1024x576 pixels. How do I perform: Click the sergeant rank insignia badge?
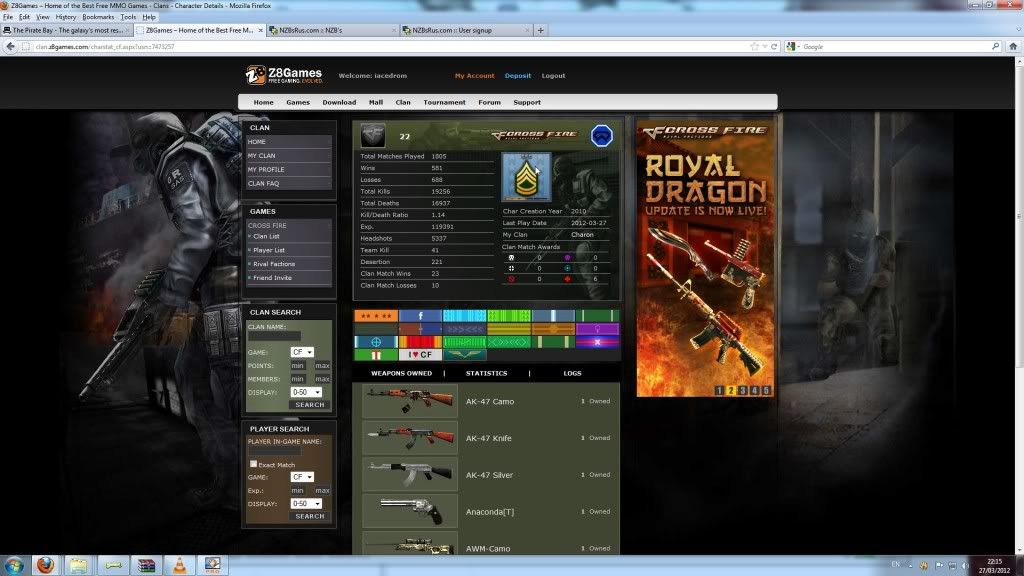[x=526, y=177]
